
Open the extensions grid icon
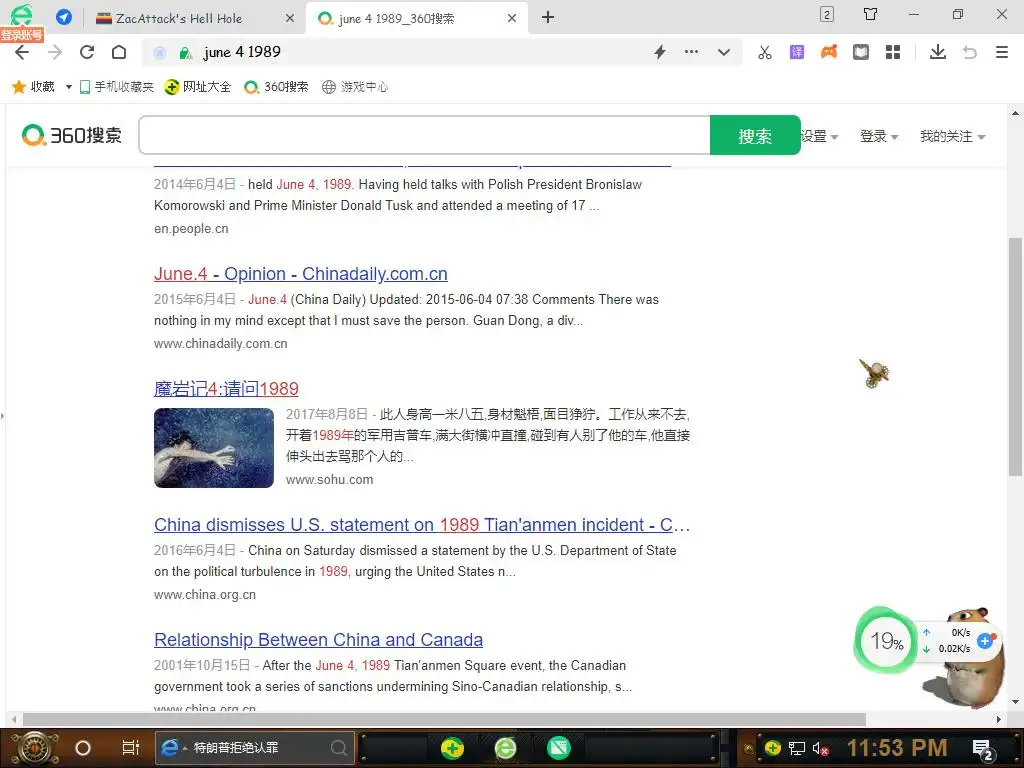point(893,52)
